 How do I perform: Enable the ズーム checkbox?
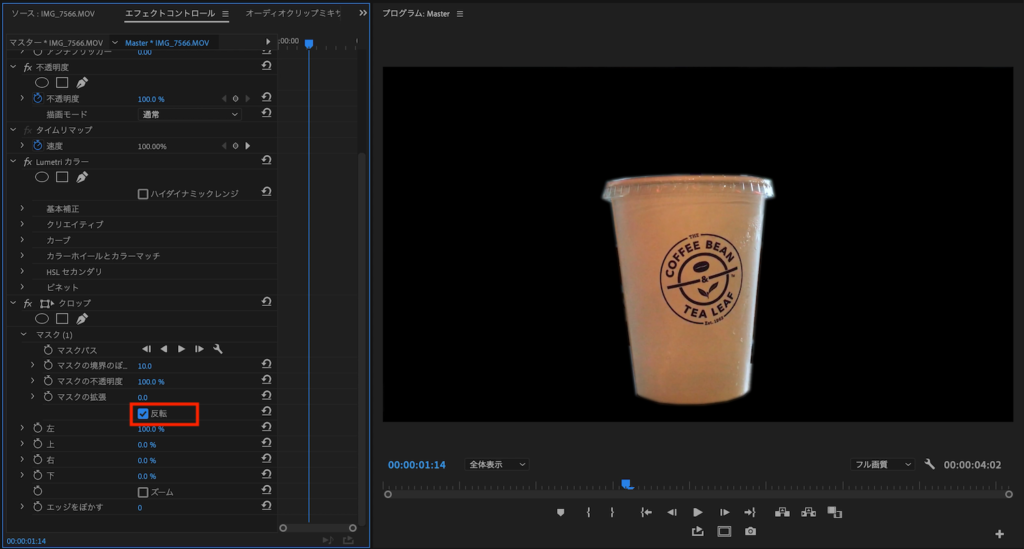coord(143,492)
